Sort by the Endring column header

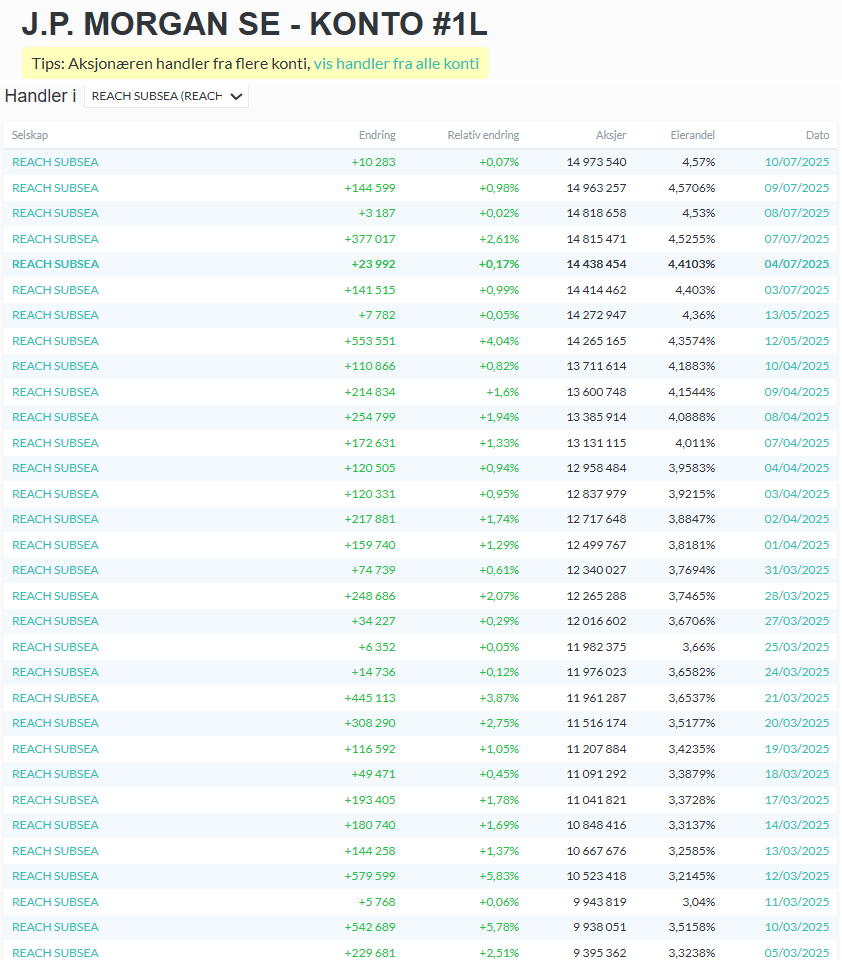click(377, 135)
